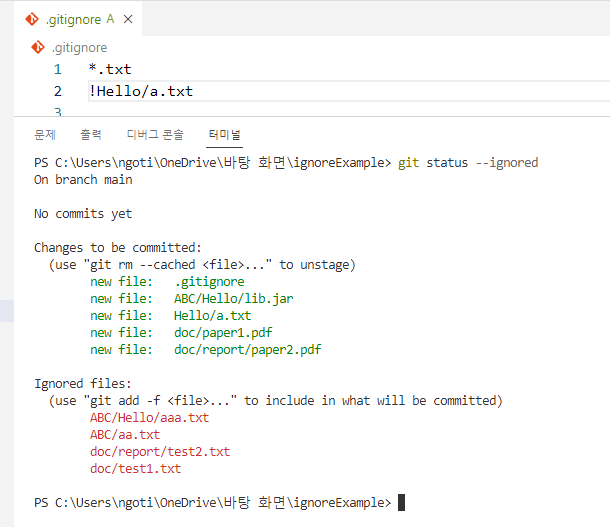The width and height of the screenshot is (610, 527).
Task: Click the 'Changes to be committed:' heading
Action: pos(117,248)
